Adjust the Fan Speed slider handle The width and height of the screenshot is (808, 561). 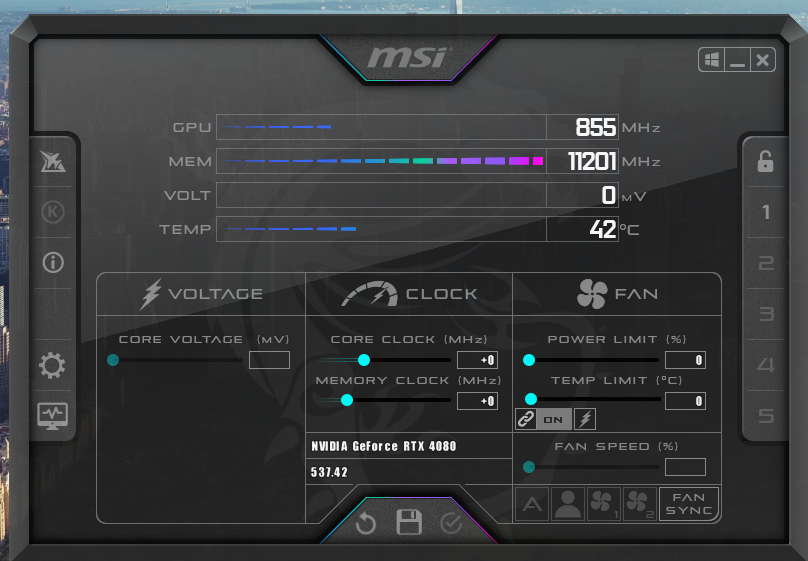pos(529,467)
